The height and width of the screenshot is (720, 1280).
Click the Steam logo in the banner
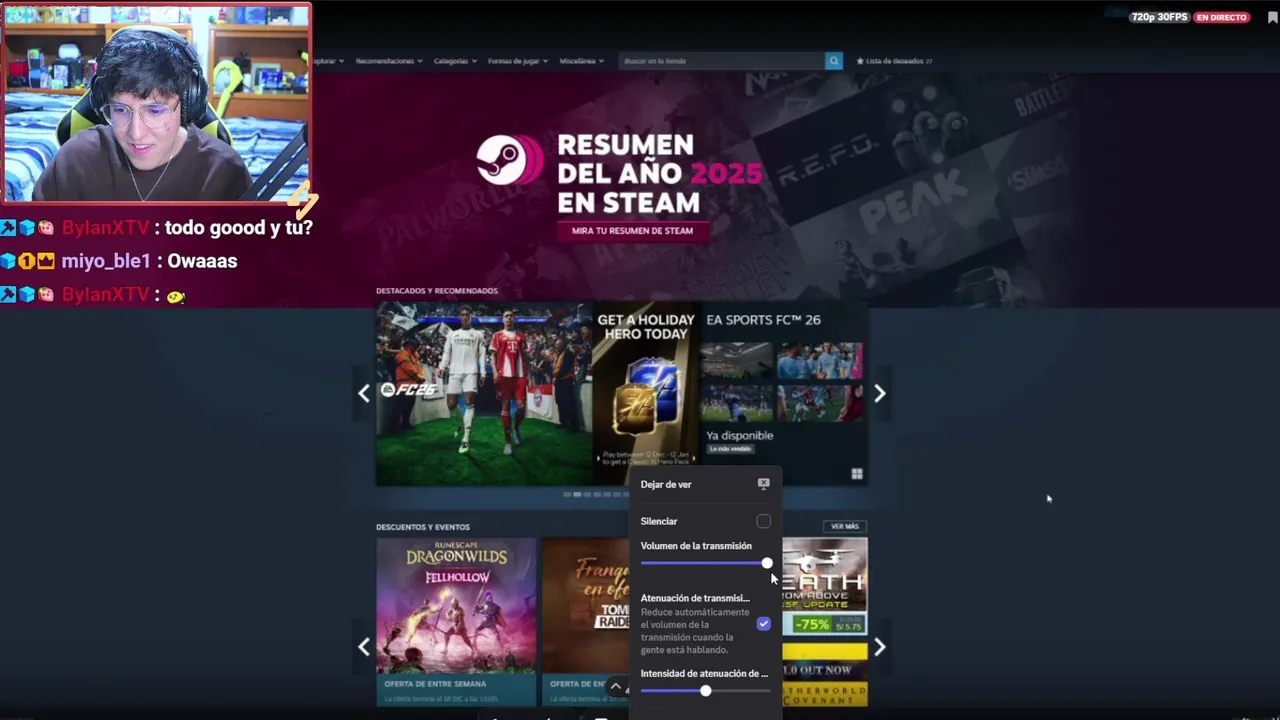pyautogui.click(x=509, y=161)
